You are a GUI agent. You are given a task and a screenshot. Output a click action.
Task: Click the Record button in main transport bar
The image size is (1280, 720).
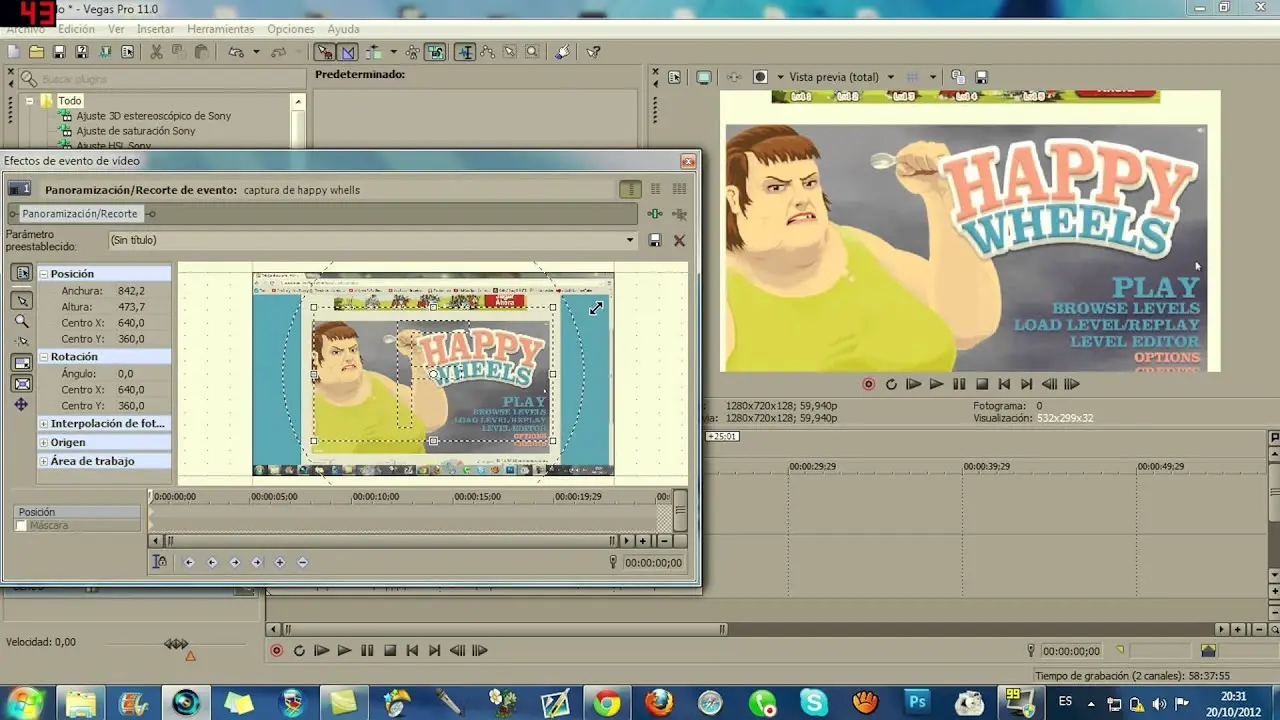(x=277, y=651)
